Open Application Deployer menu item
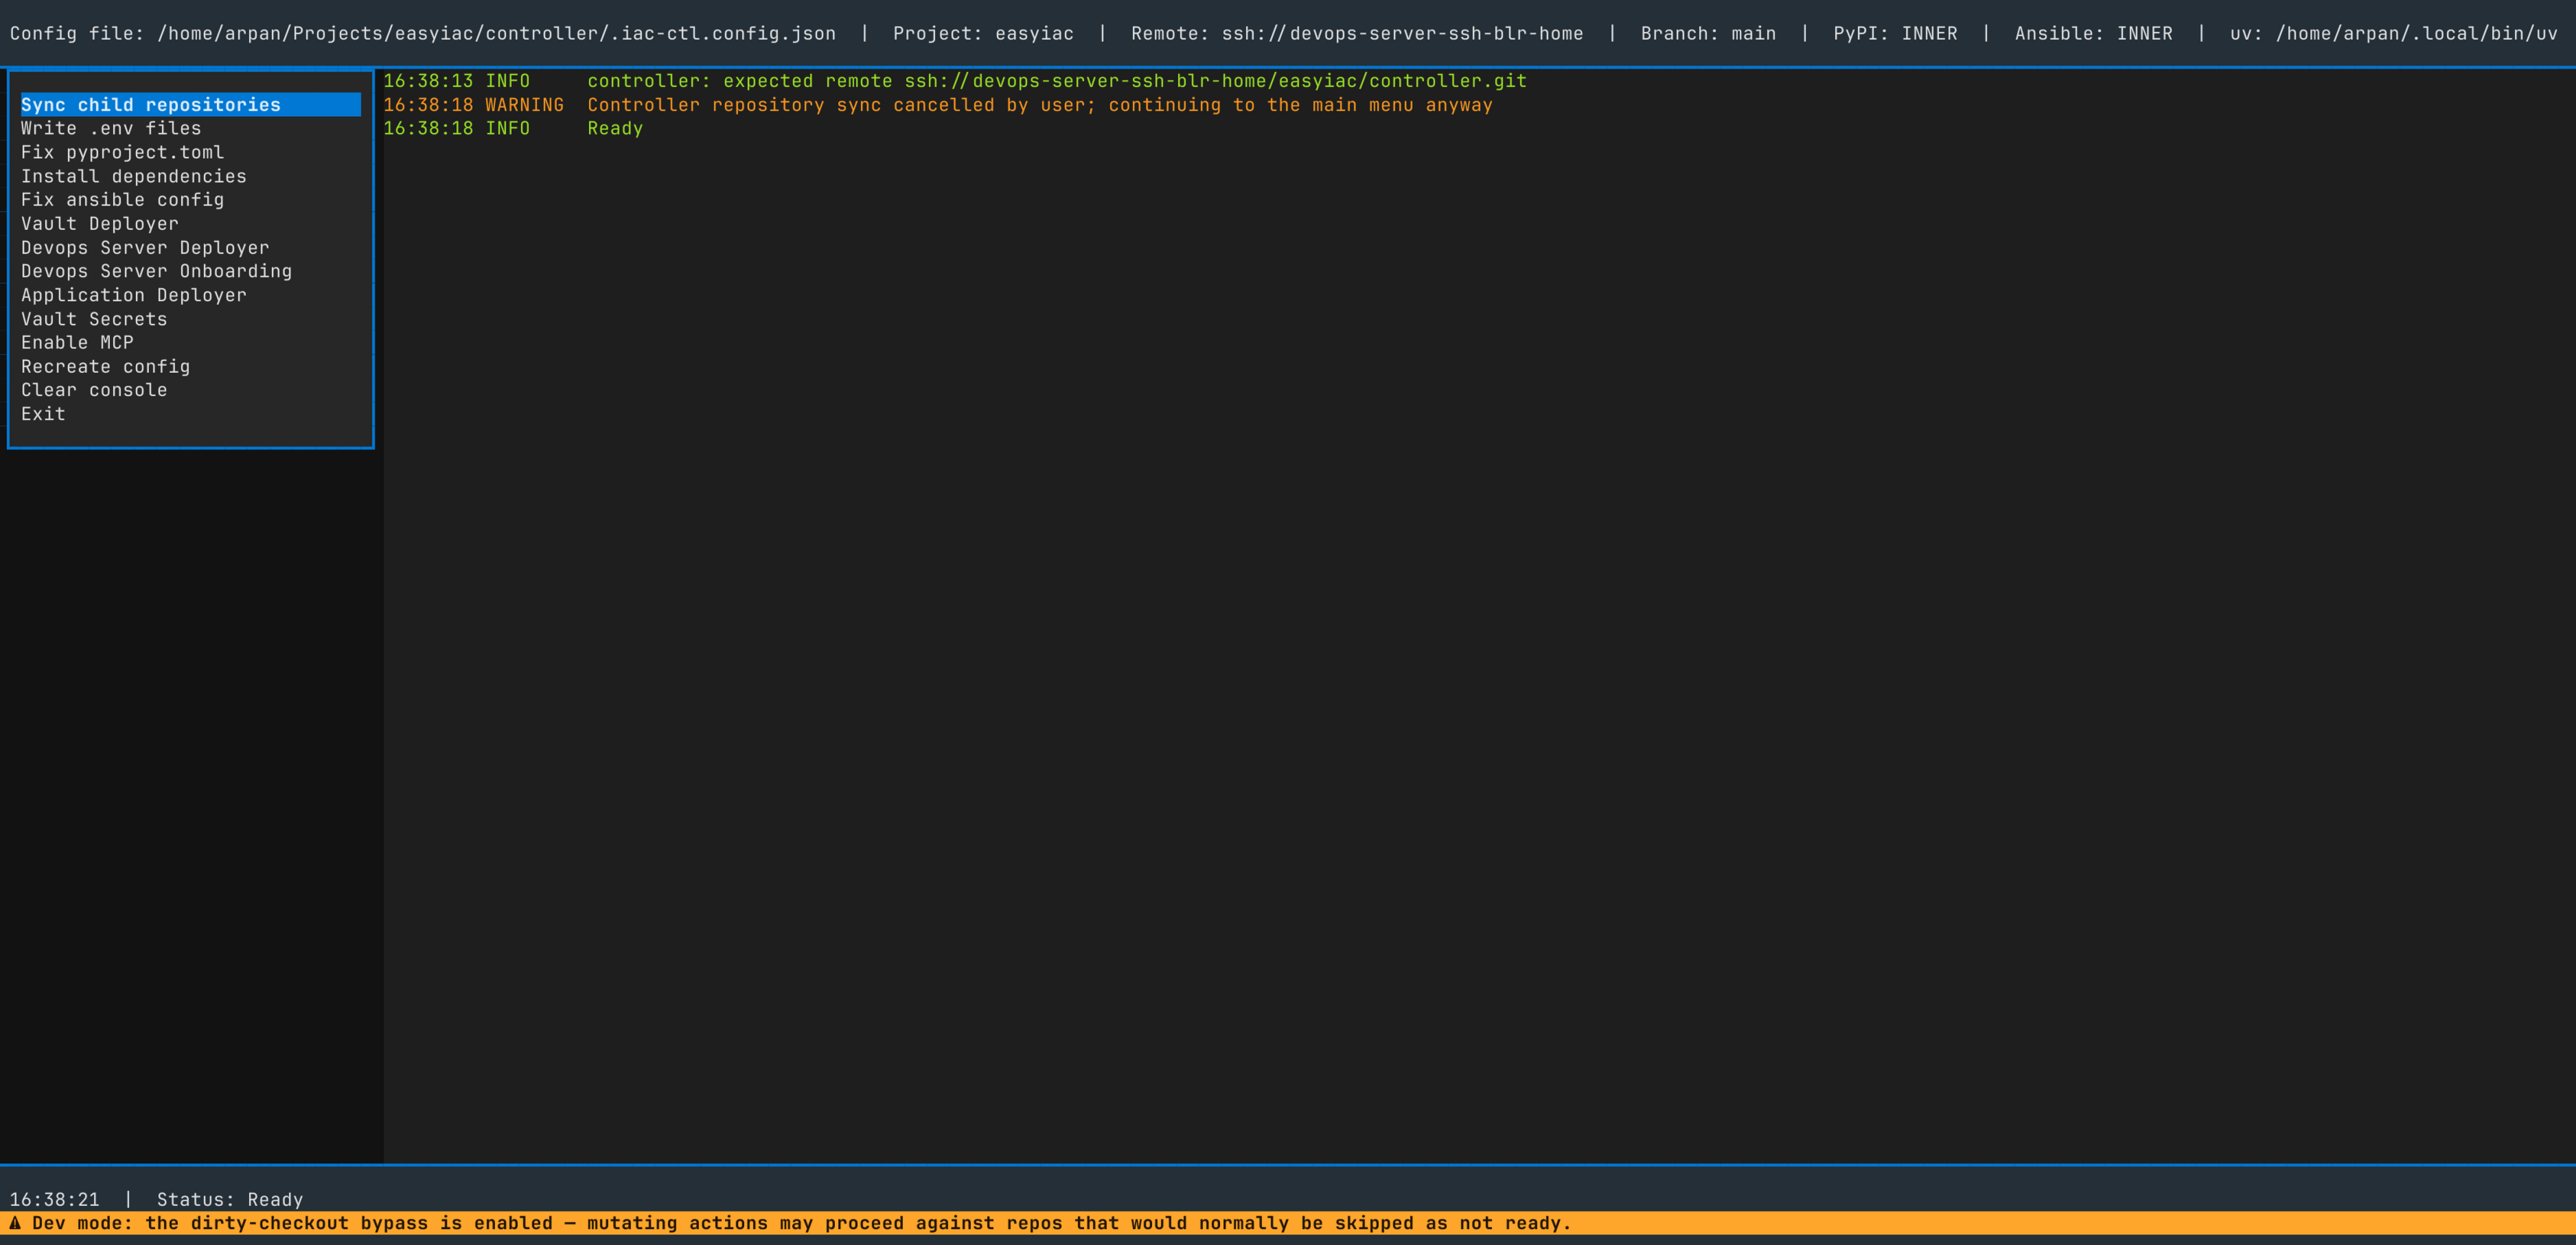 190,295
